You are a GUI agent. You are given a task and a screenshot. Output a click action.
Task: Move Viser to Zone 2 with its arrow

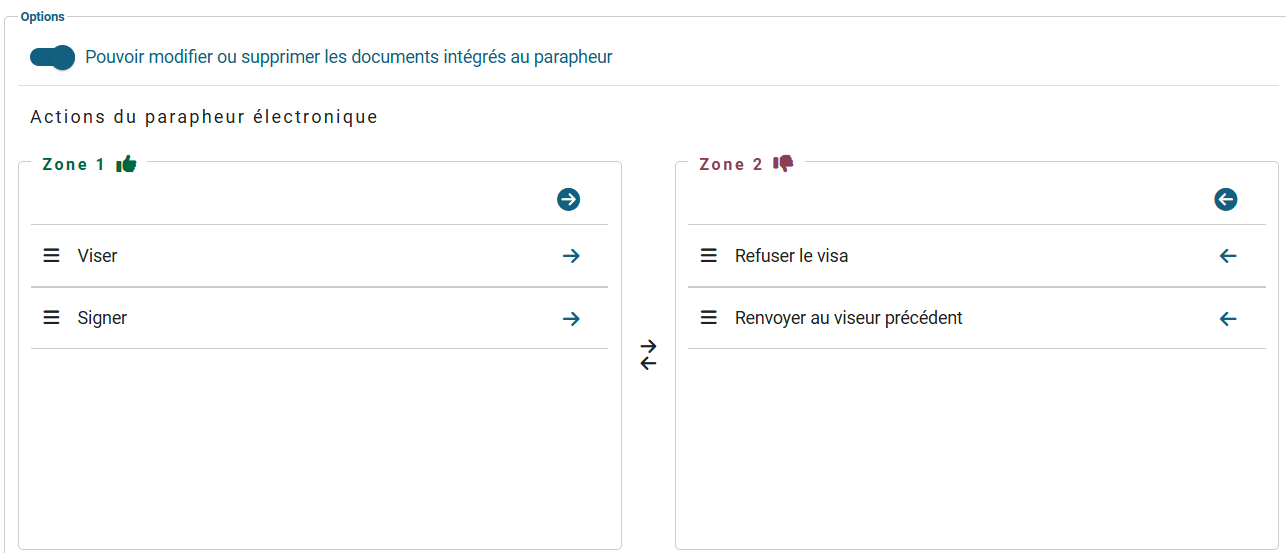[571, 256]
